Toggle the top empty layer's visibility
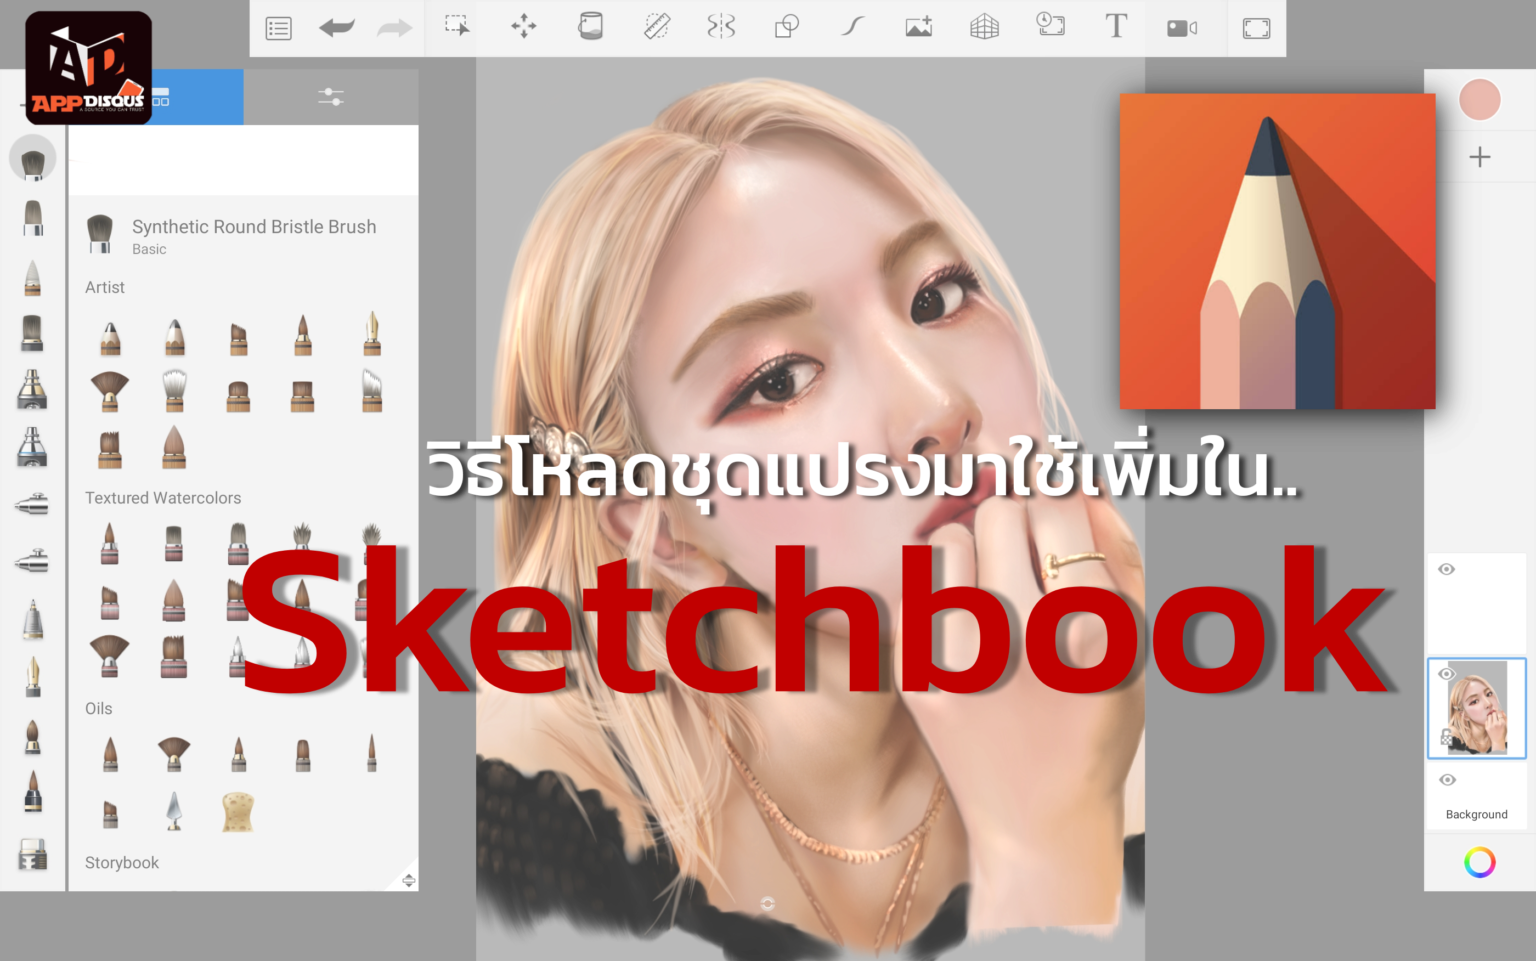Viewport: 1536px width, 961px height. pos(1446,569)
